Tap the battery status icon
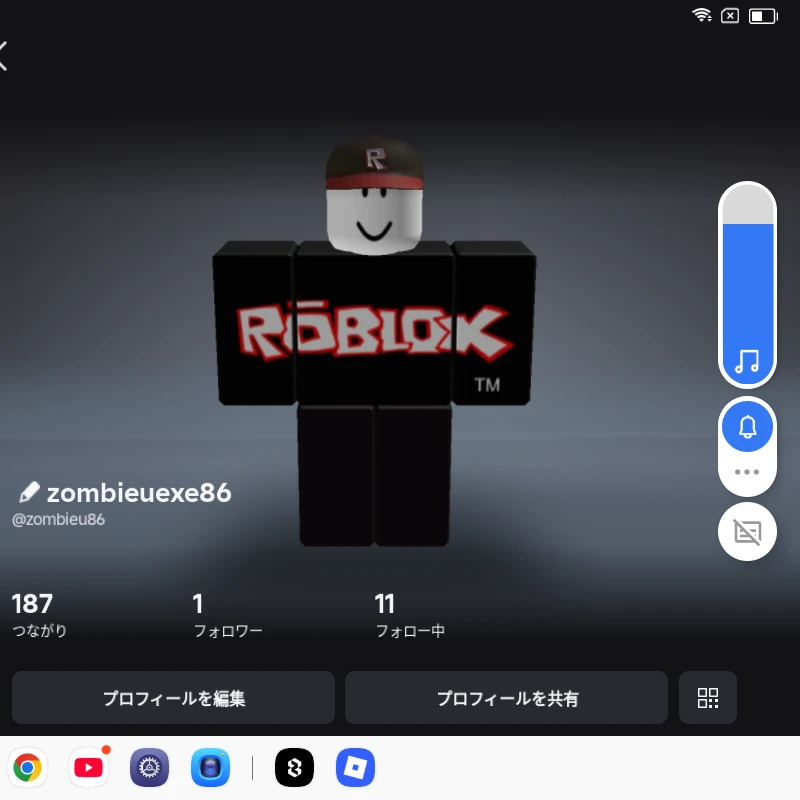This screenshot has height=800, width=800. pos(763,16)
